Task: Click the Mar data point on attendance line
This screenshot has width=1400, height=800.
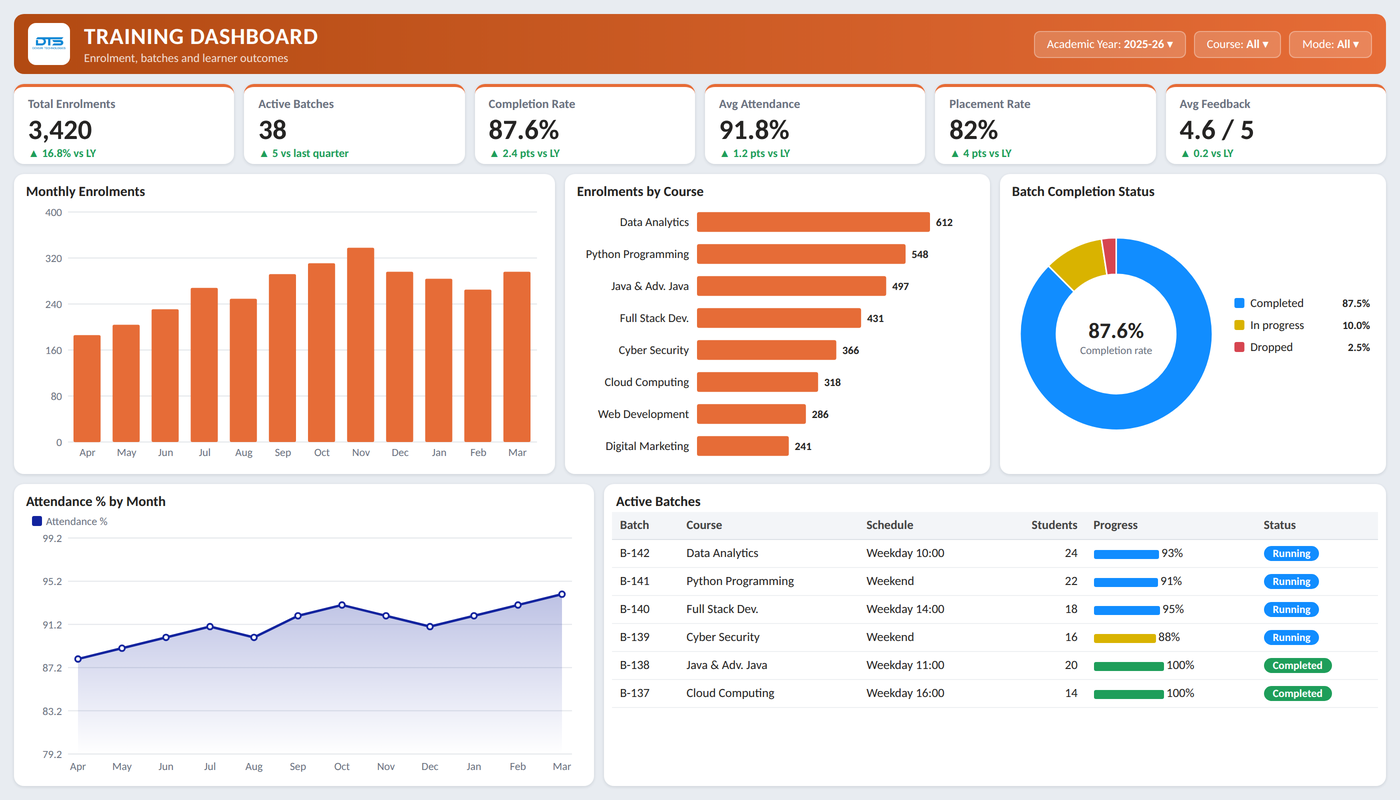Action: point(562,594)
